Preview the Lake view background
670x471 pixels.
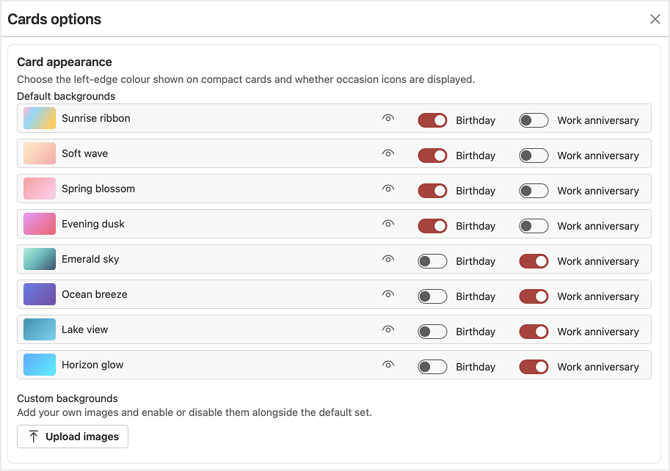388,330
